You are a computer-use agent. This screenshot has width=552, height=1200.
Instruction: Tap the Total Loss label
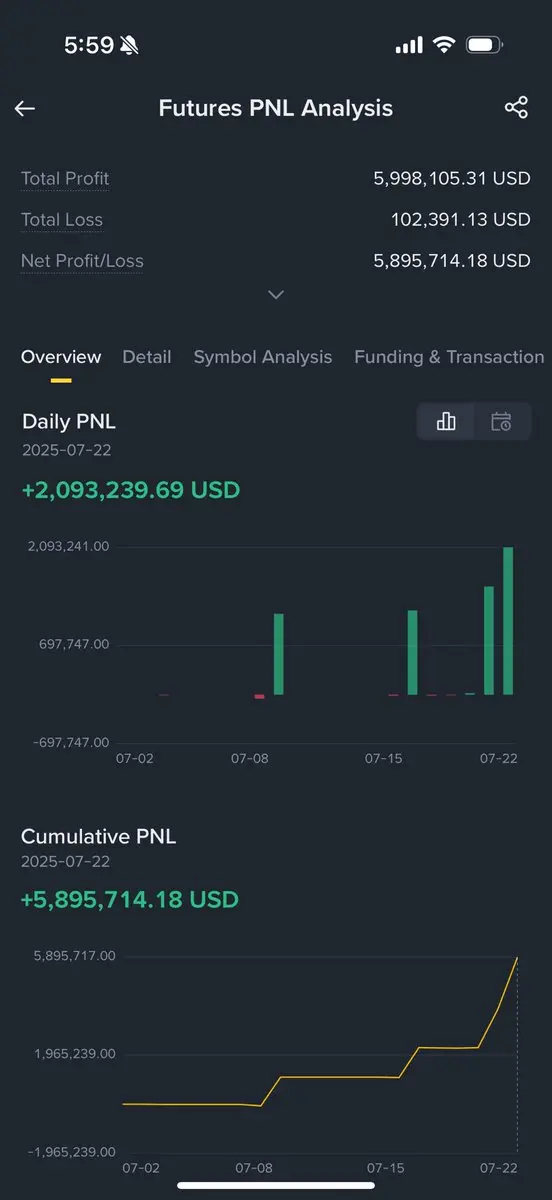62,220
